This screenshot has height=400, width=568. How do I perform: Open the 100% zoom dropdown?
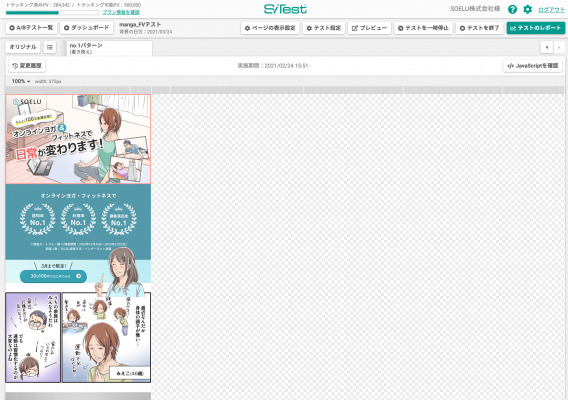point(21,81)
